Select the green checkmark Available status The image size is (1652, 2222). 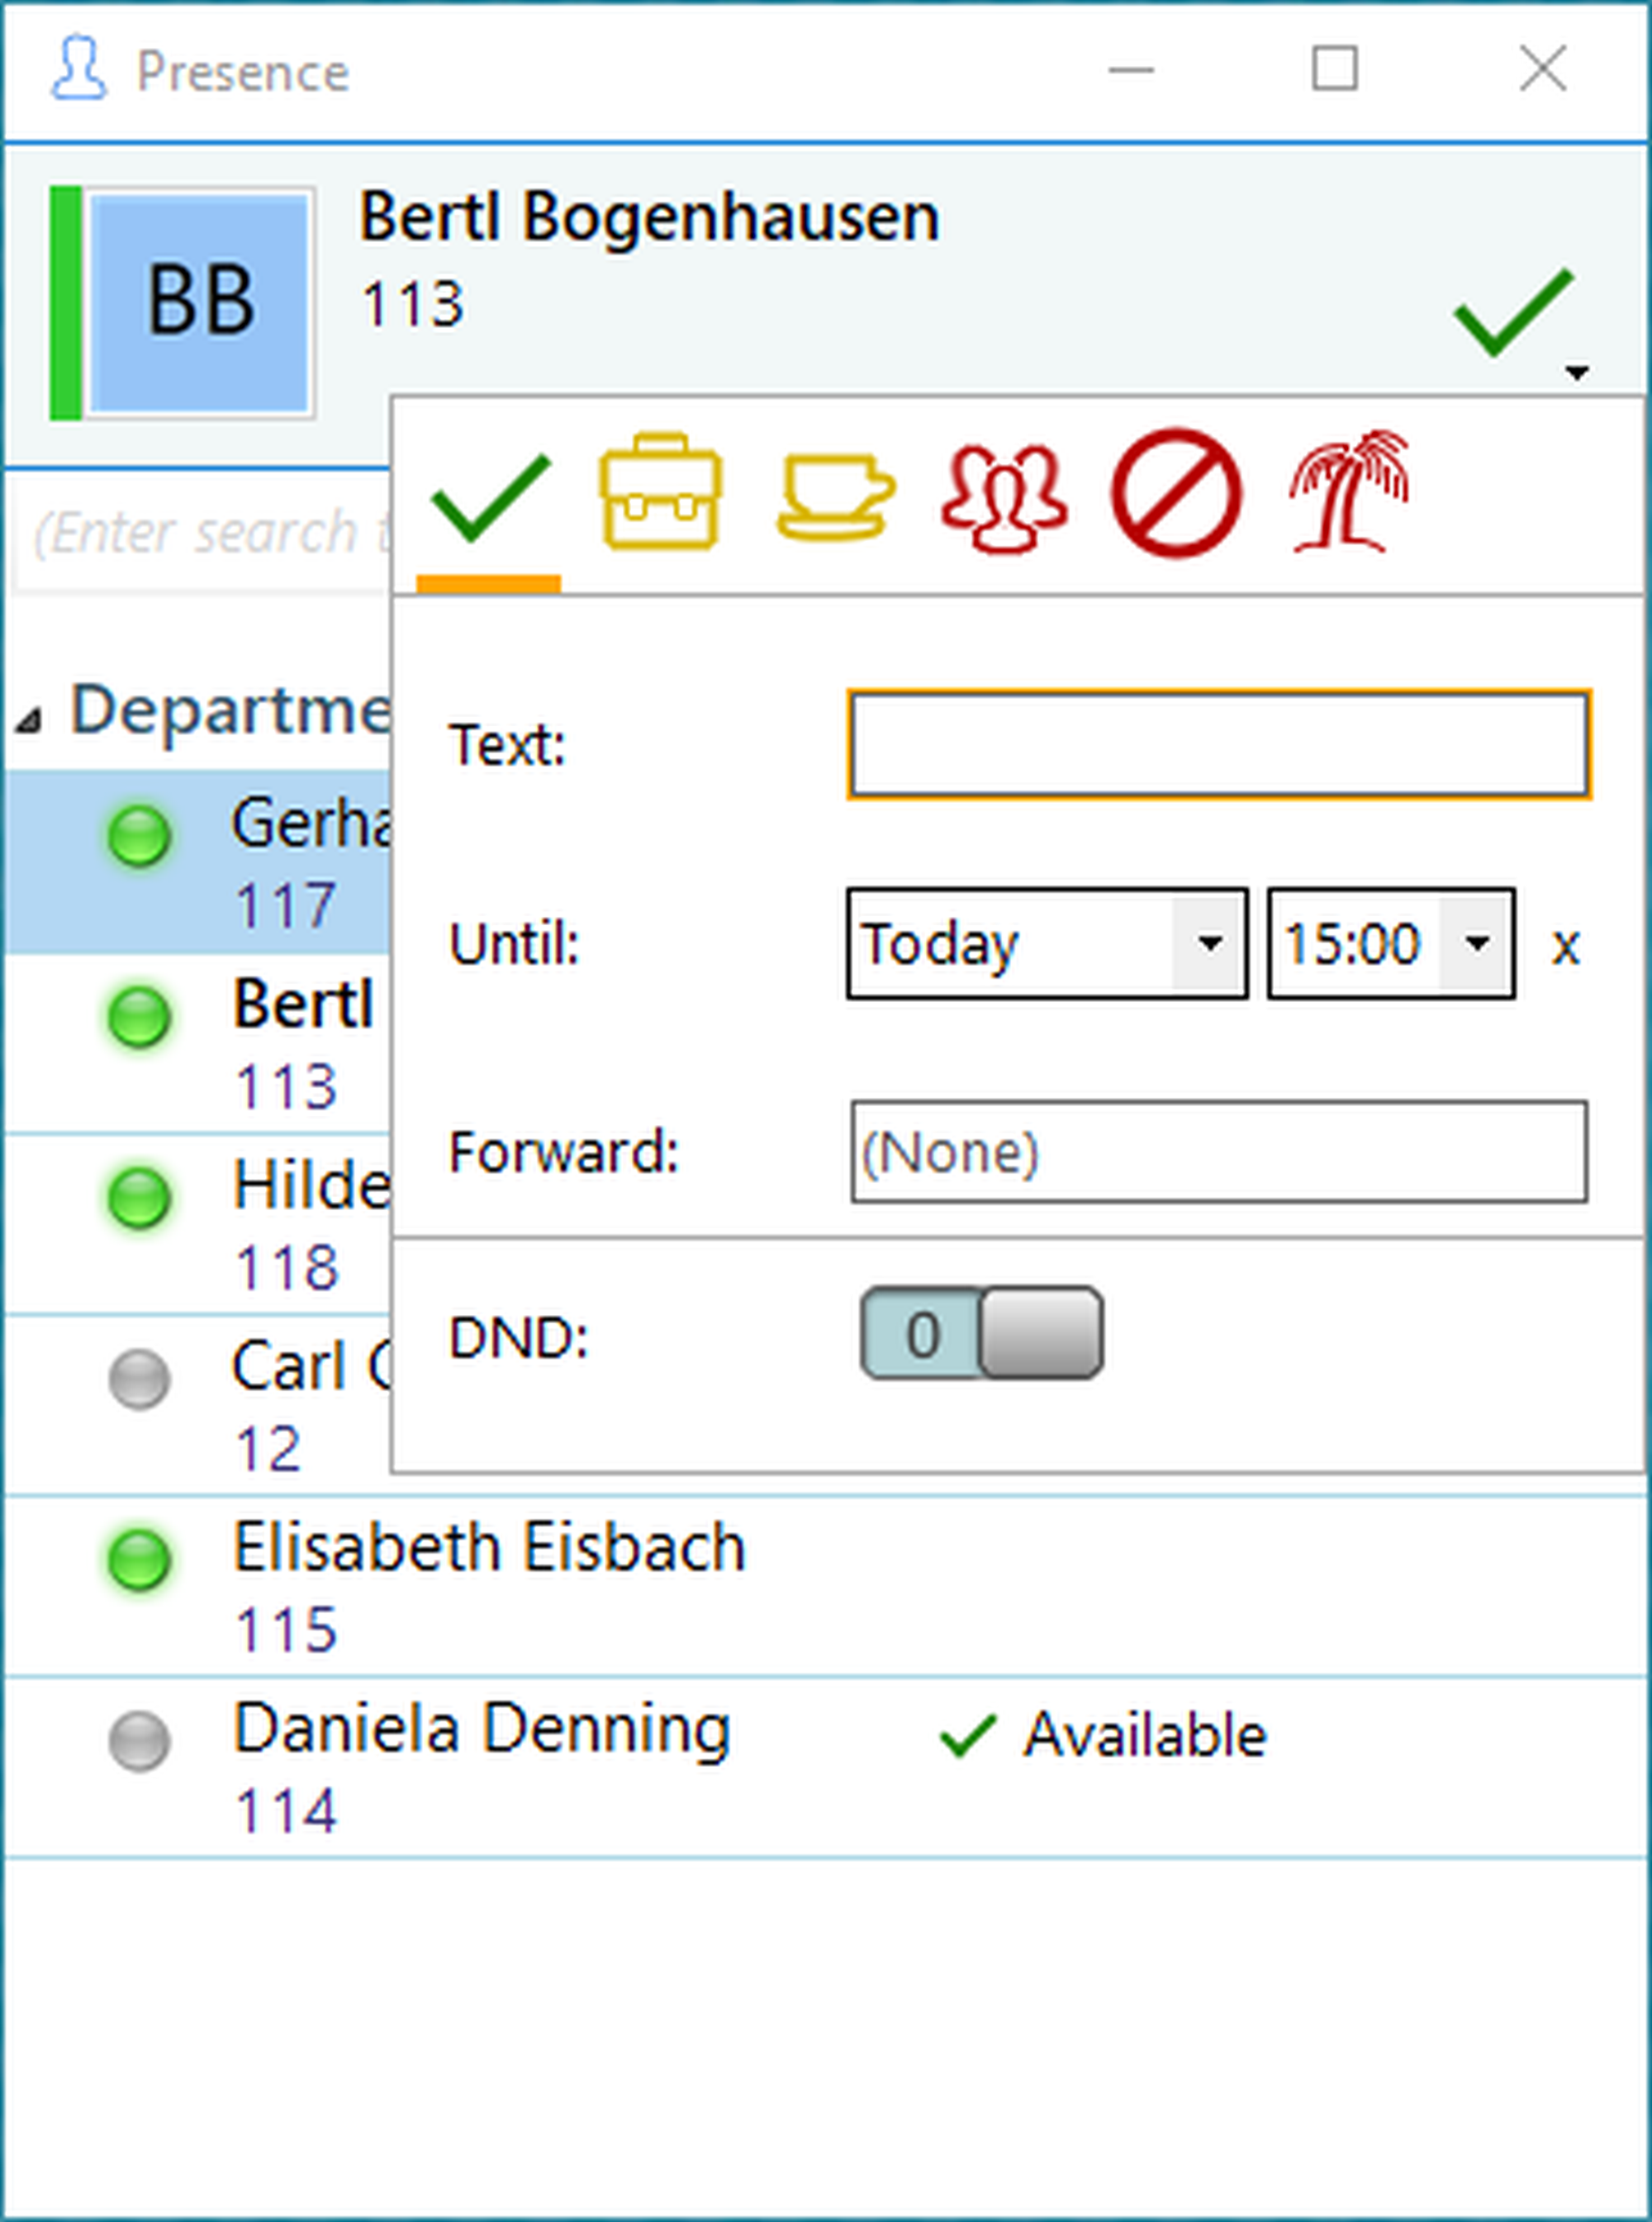489,497
